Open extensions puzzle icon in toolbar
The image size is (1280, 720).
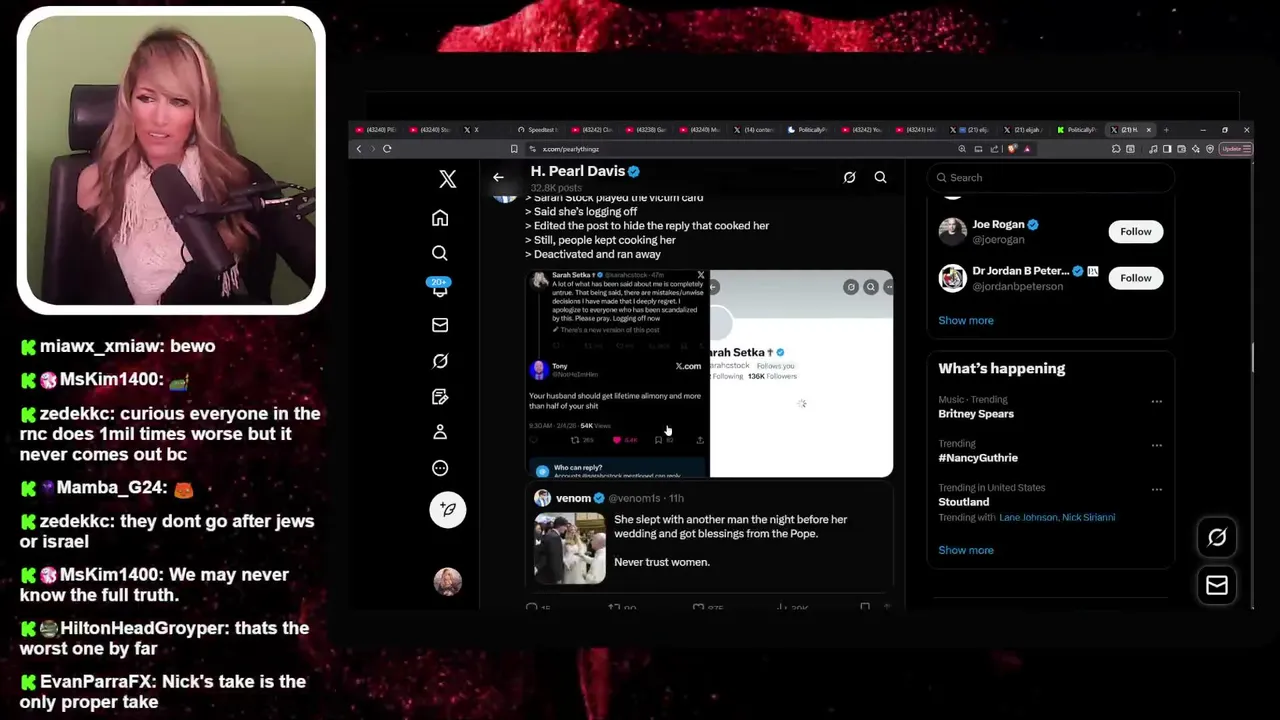click(x=1116, y=149)
